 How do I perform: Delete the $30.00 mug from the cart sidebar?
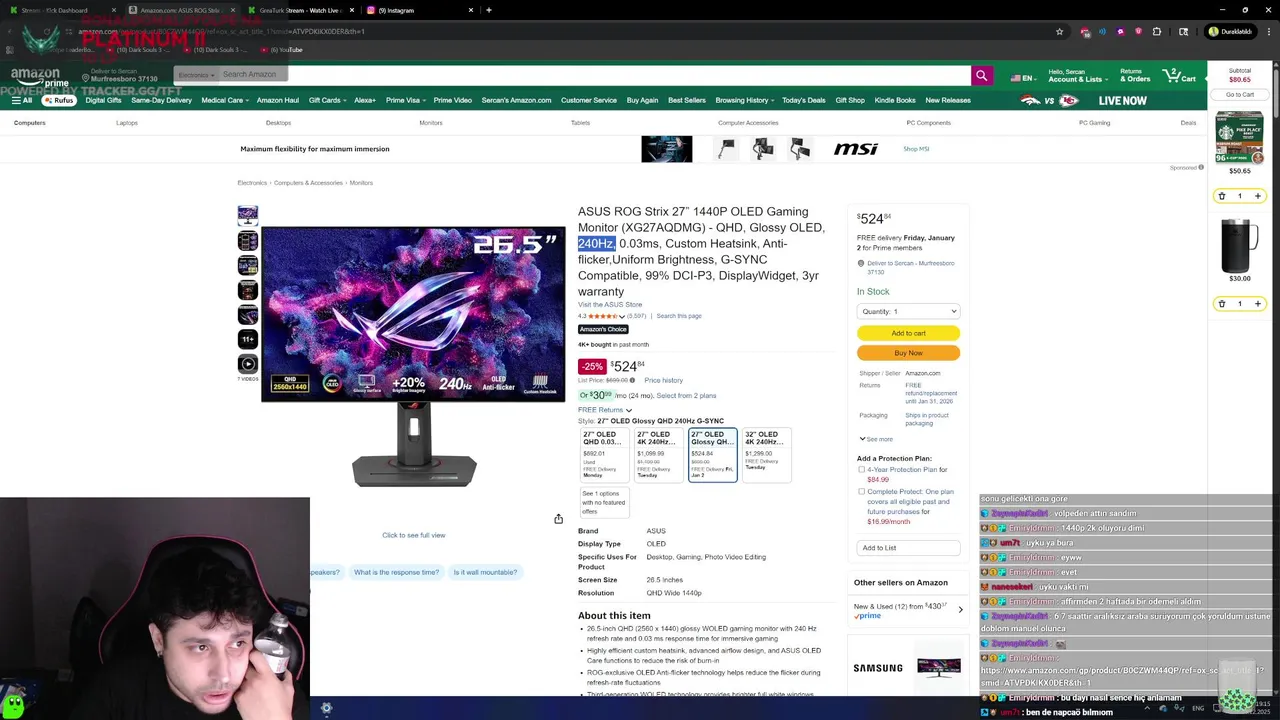pyautogui.click(x=1222, y=304)
